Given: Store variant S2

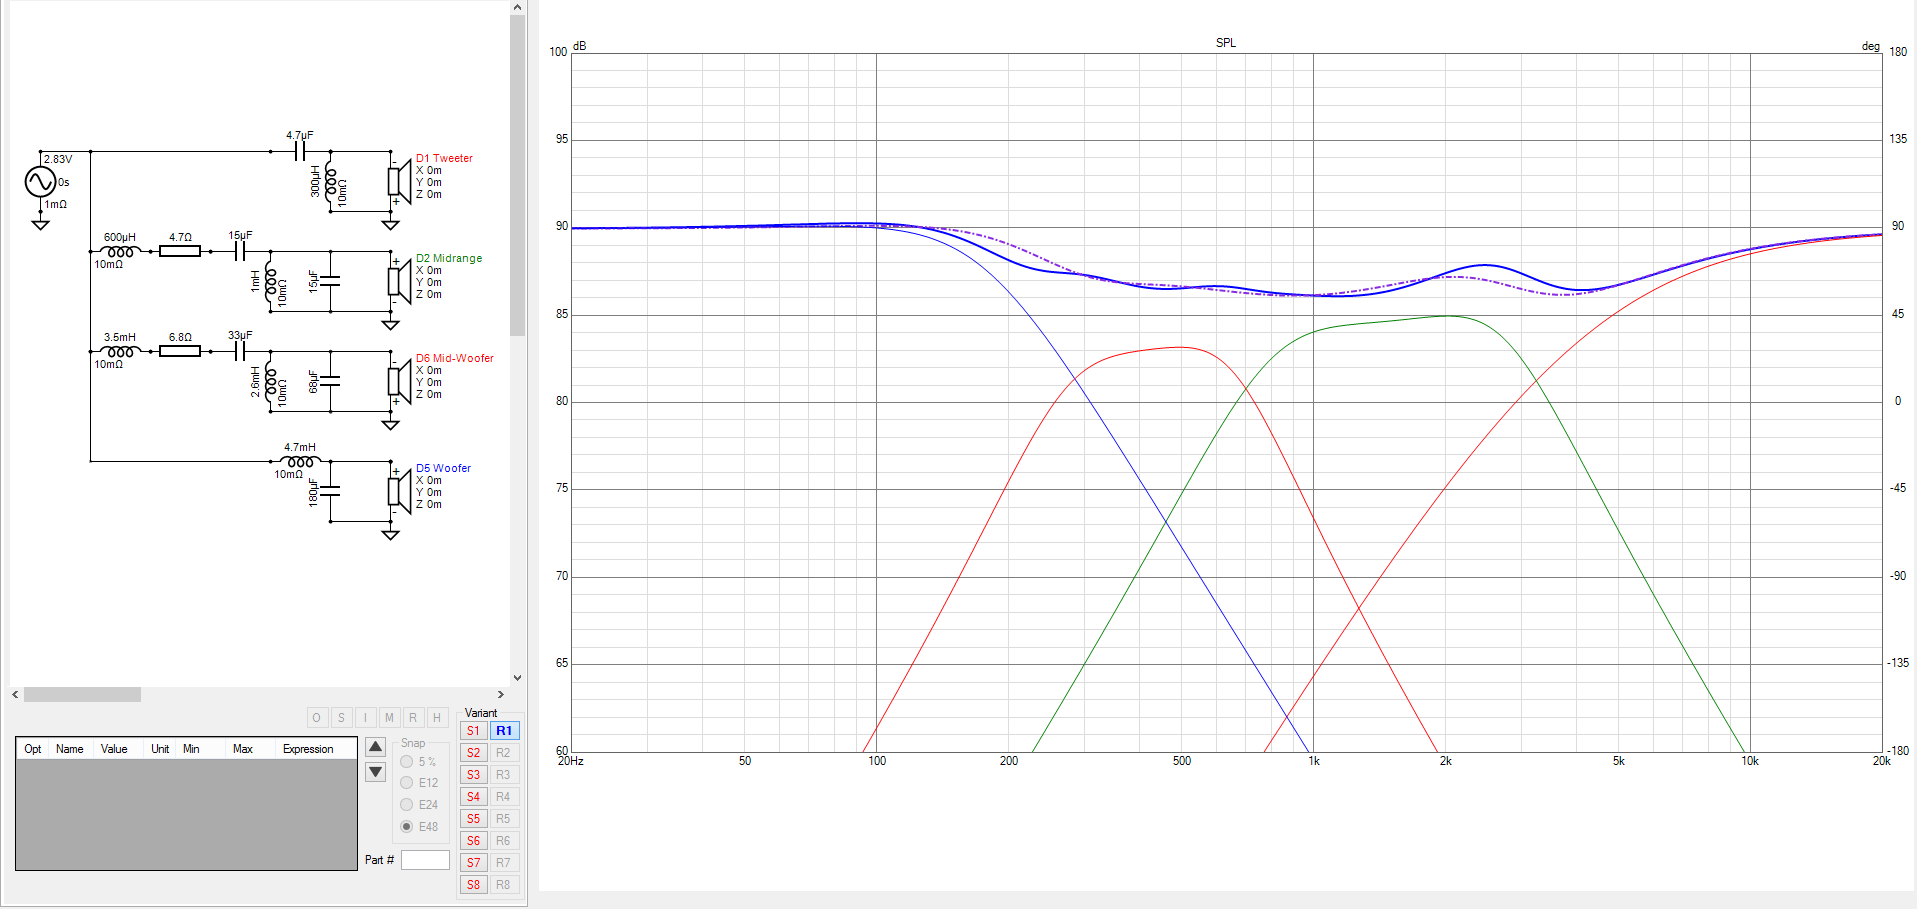Looking at the screenshot, I should (473, 753).
